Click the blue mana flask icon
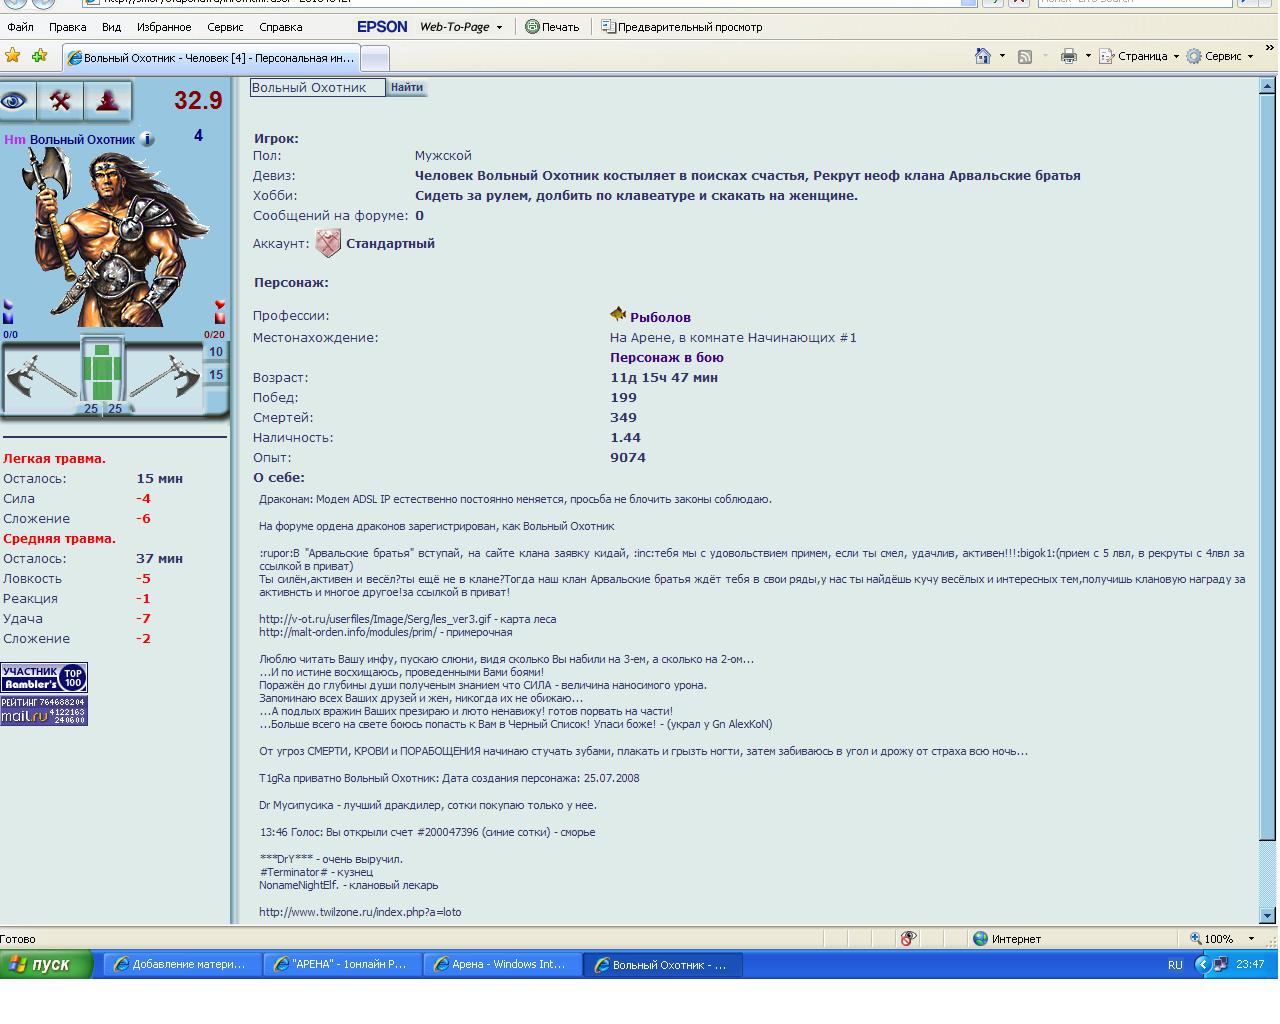1280x1024 pixels. pyautogui.click(x=8, y=311)
